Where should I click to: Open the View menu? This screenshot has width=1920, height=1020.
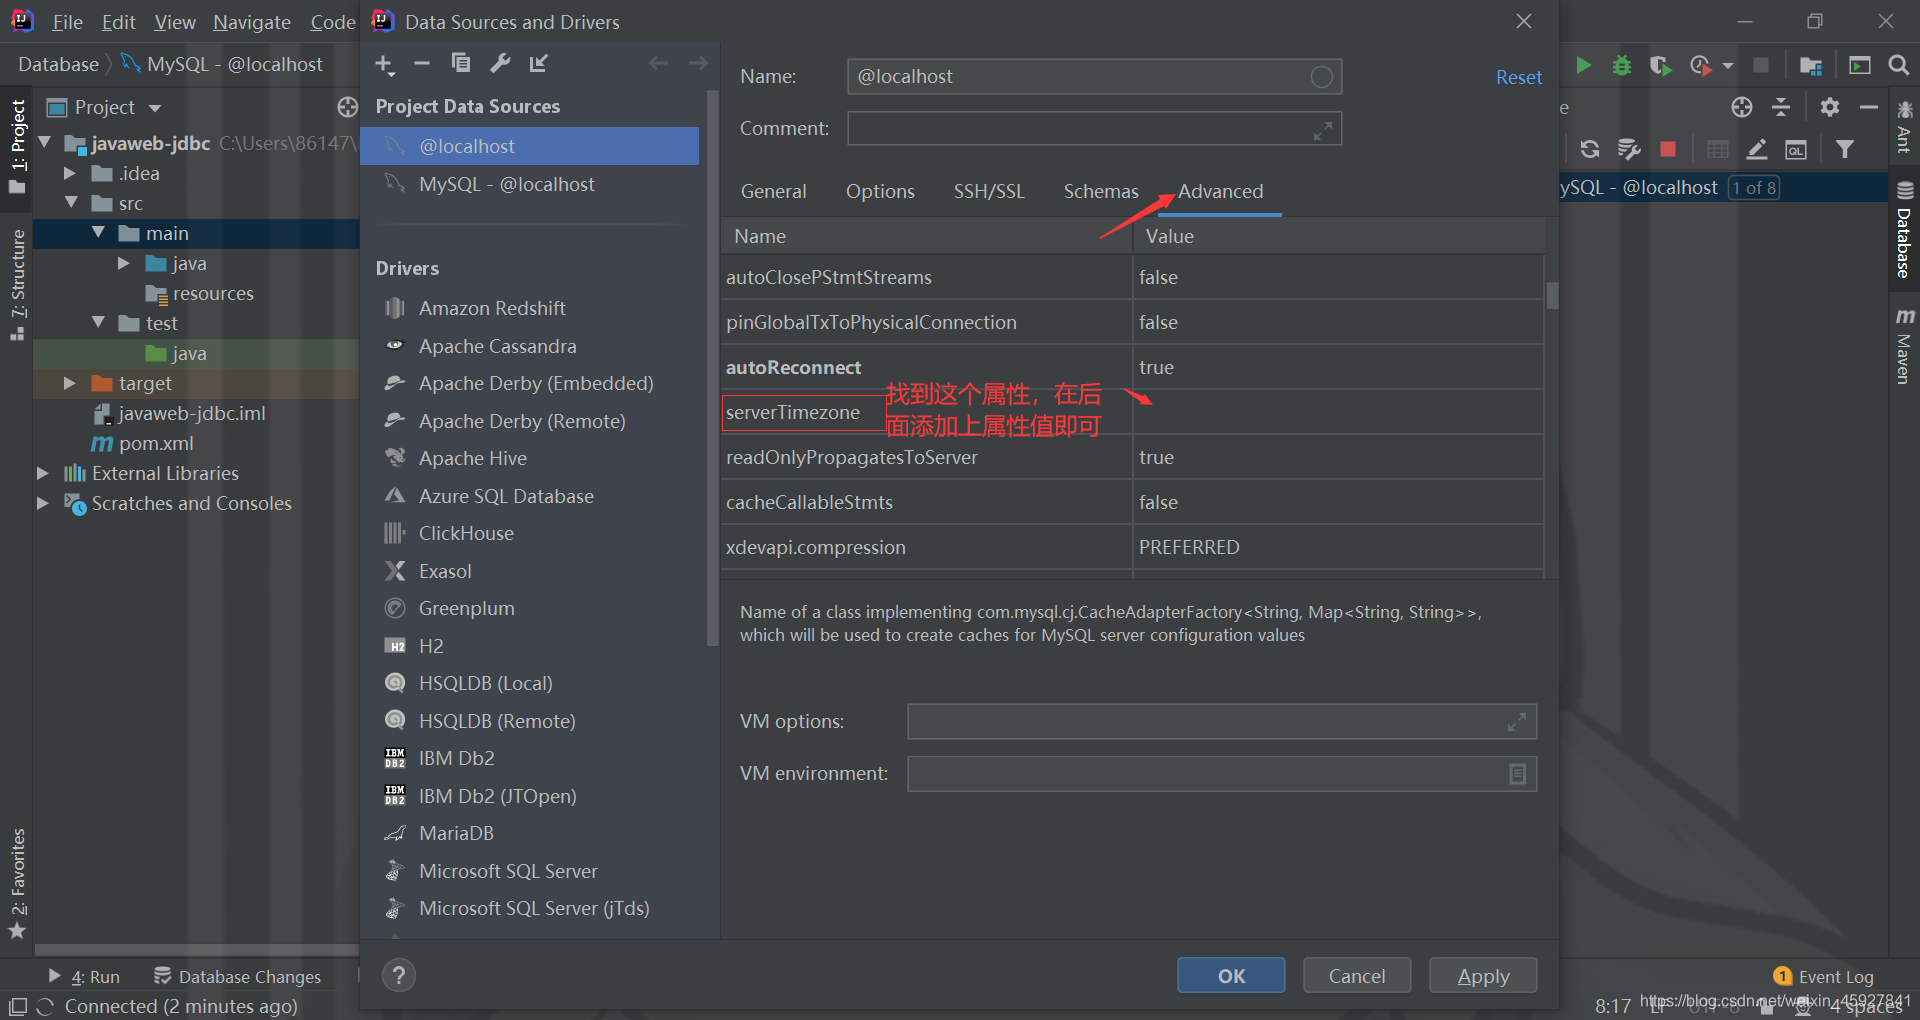coord(175,22)
